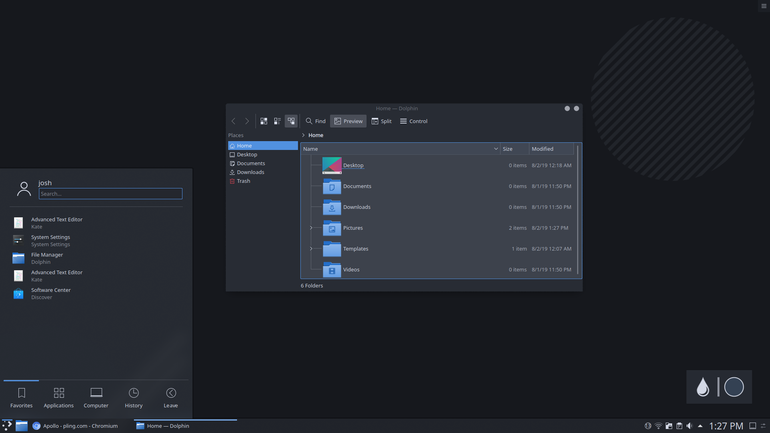This screenshot has width=770, height=433.
Task: Toggle Show Desktop button in panel
Action: click(x=752, y=426)
